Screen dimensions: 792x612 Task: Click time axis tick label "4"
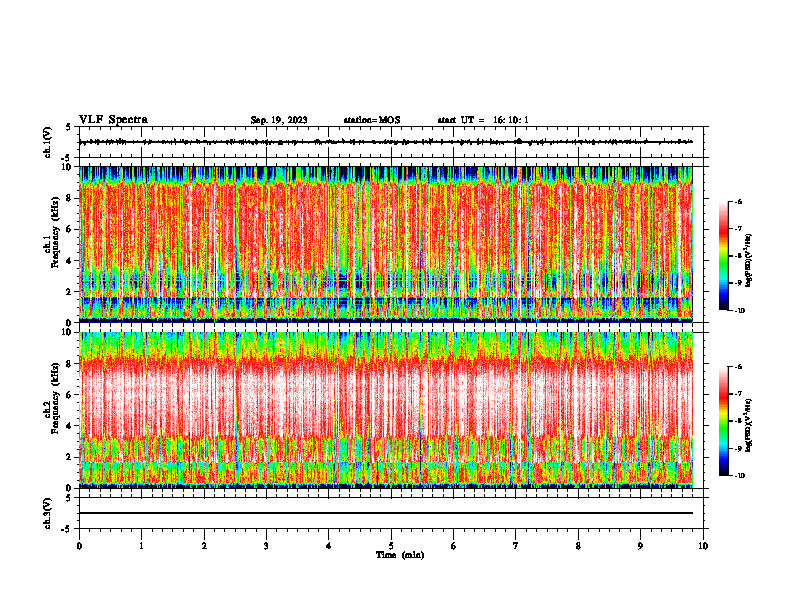click(329, 546)
